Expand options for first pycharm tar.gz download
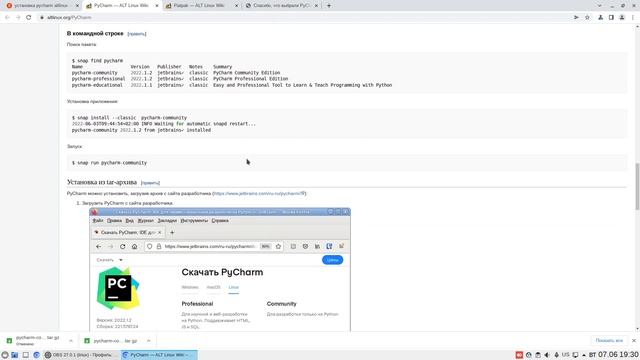The image size is (640, 360). [x=71, y=340]
